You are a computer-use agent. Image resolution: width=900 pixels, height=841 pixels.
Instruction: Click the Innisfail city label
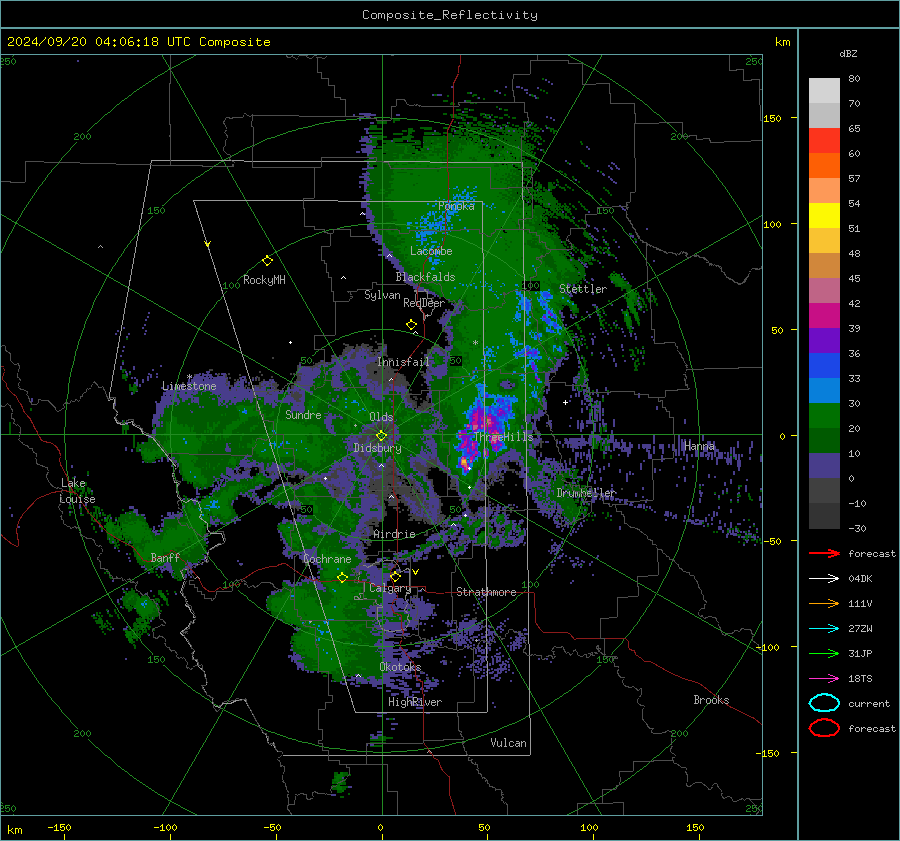[x=403, y=362]
